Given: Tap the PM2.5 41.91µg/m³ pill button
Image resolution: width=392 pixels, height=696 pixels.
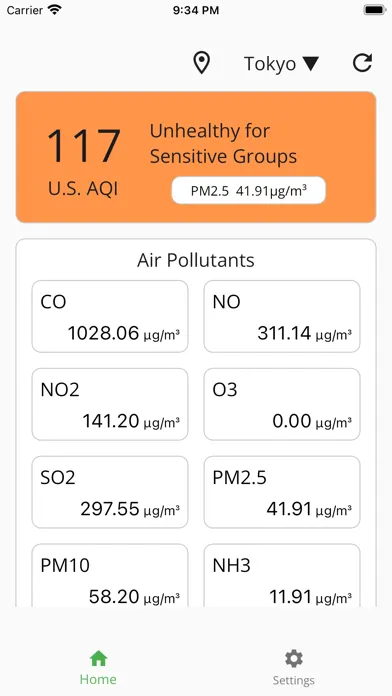Looking at the screenshot, I should (249, 191).
